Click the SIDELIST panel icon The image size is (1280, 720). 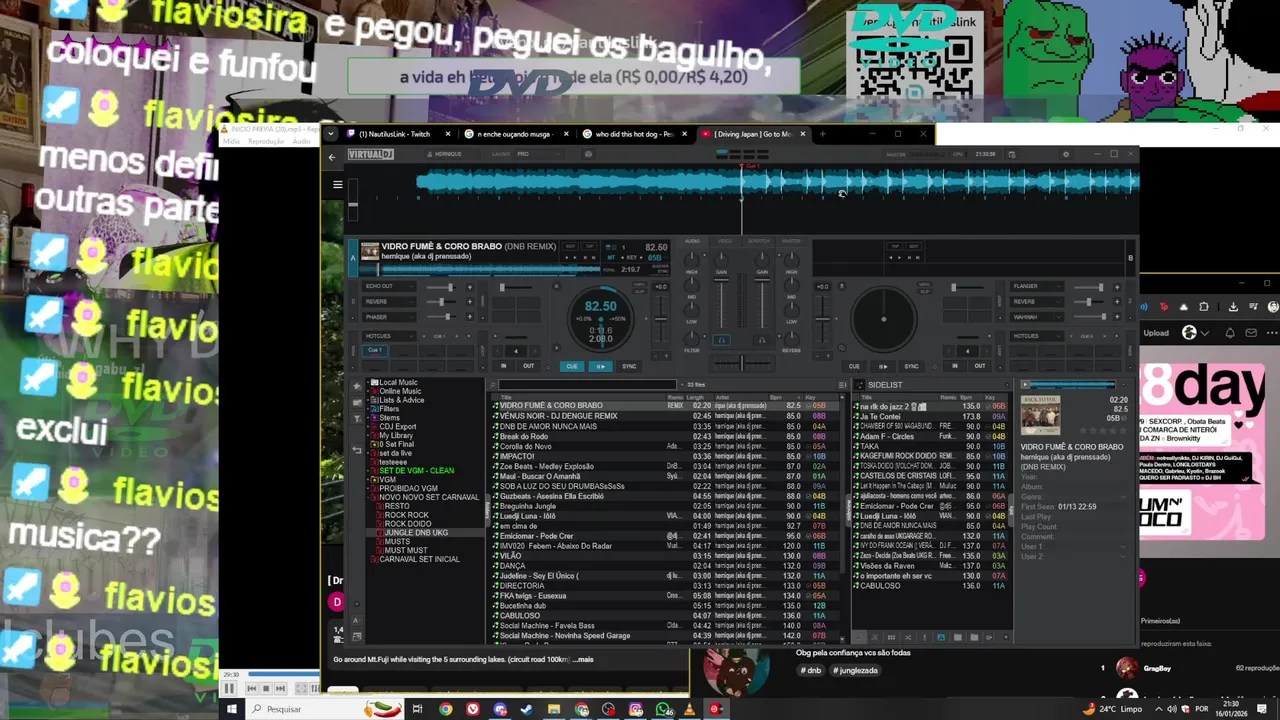point(860,384)
